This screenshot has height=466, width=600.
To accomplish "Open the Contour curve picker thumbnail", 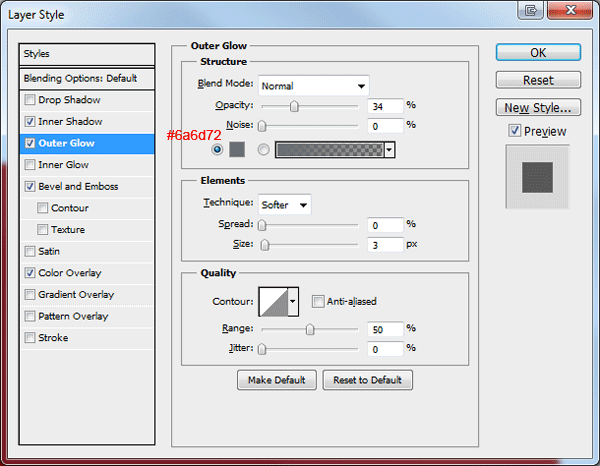I will coord(274,301).
